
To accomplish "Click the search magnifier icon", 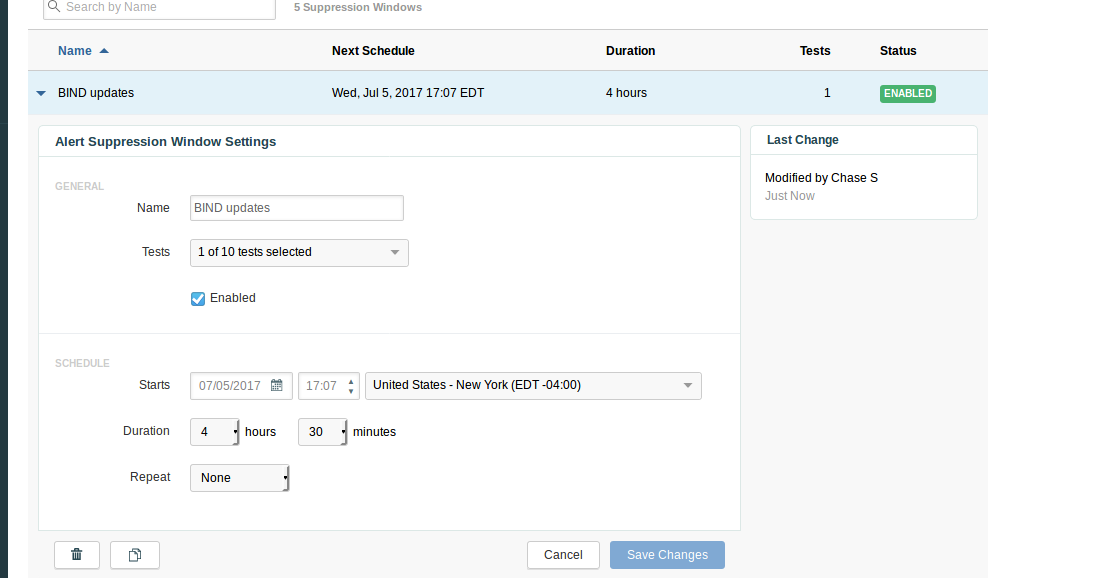I will coord(55,7).
